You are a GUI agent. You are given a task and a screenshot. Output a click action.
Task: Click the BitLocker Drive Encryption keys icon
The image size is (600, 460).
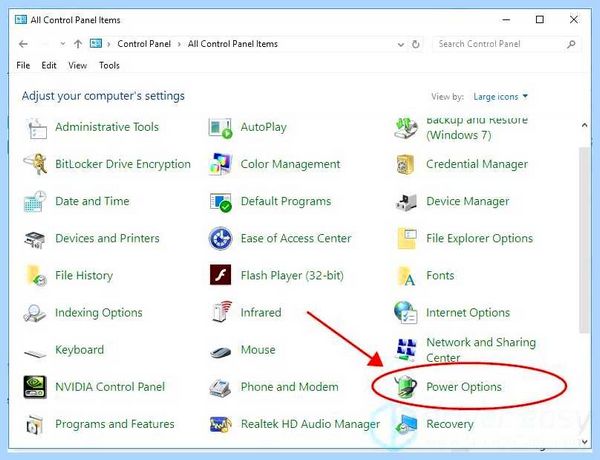pos(35,164)
